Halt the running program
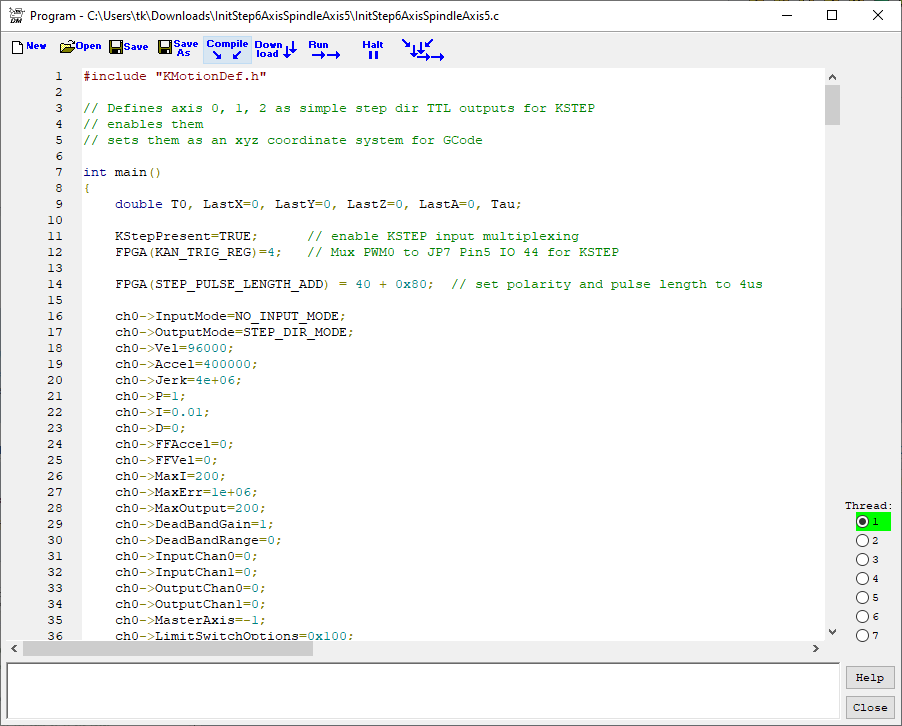 point(373,49)
